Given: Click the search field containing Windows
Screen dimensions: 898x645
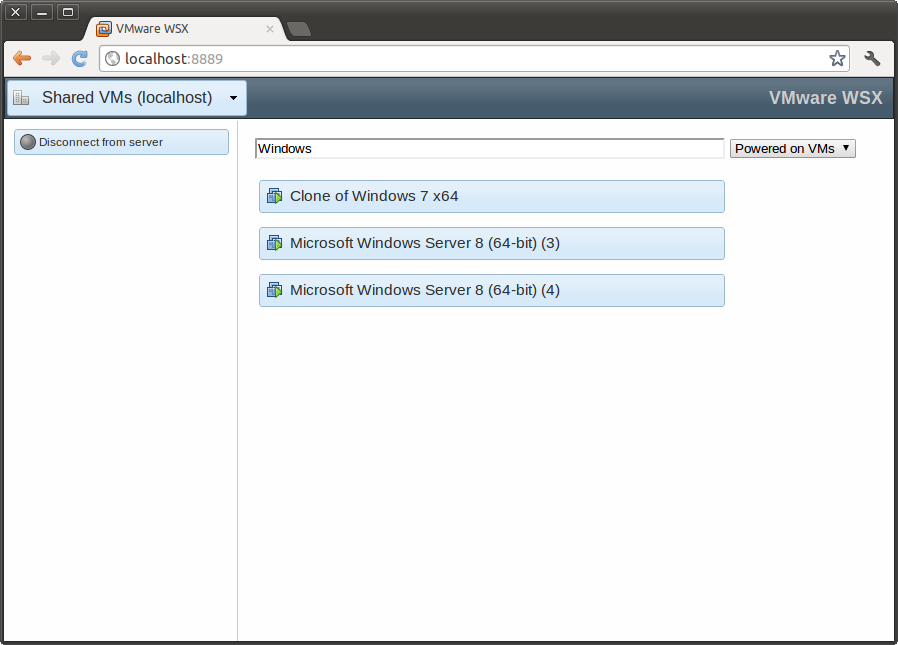Looking at the screenshot, I should click(490, 148).
